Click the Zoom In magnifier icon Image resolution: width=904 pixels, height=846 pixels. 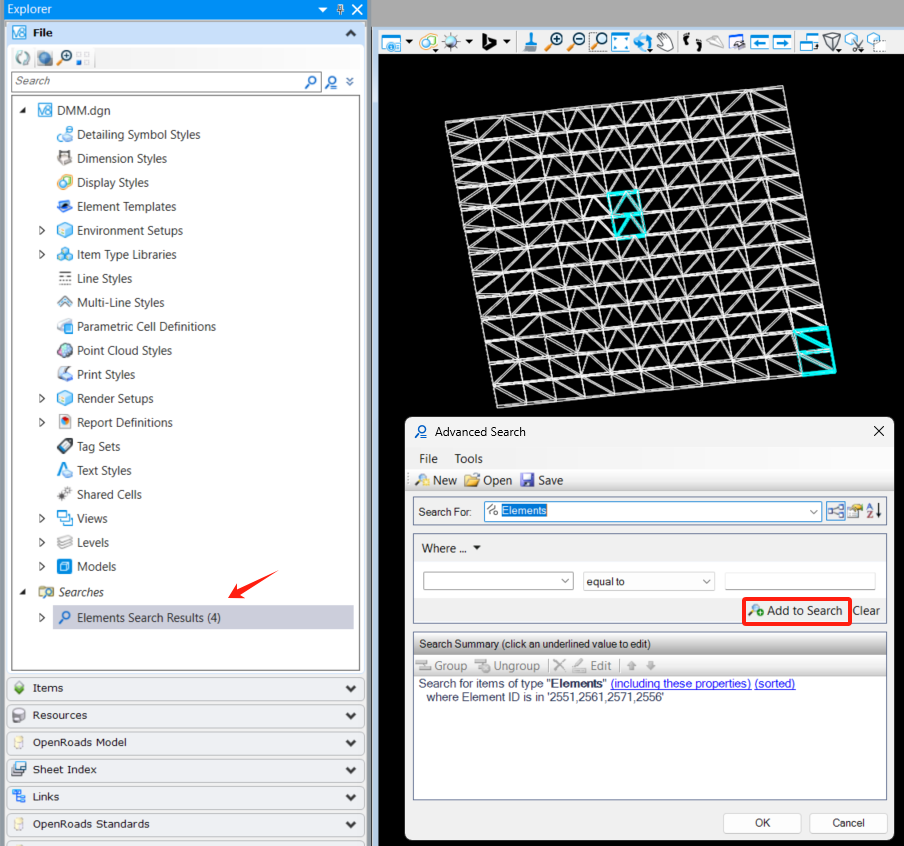554,42
